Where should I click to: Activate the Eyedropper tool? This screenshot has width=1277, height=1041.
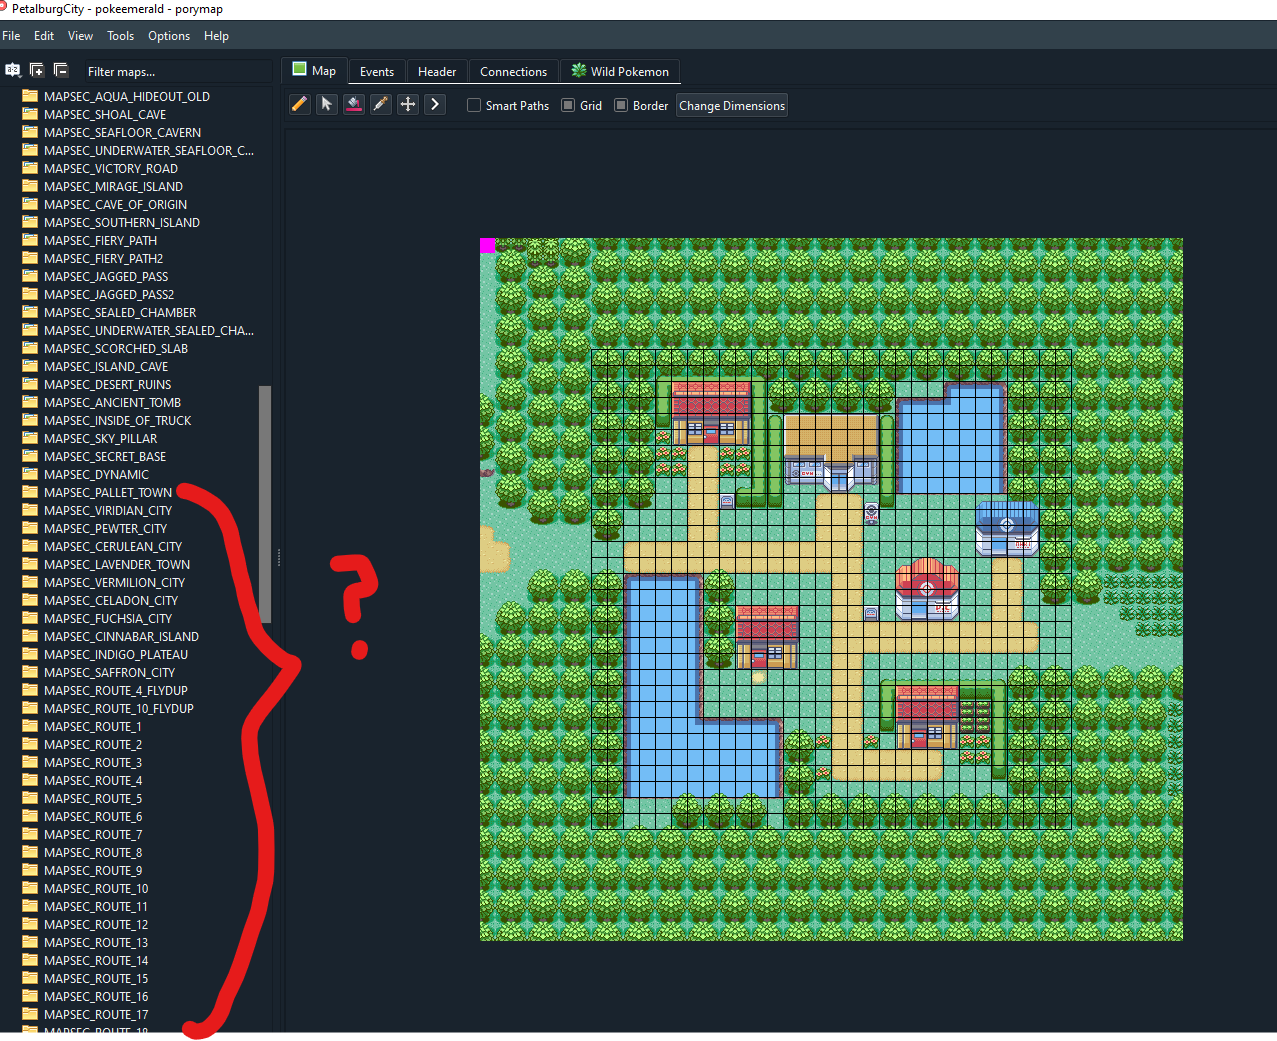click(x=381, y=105)
